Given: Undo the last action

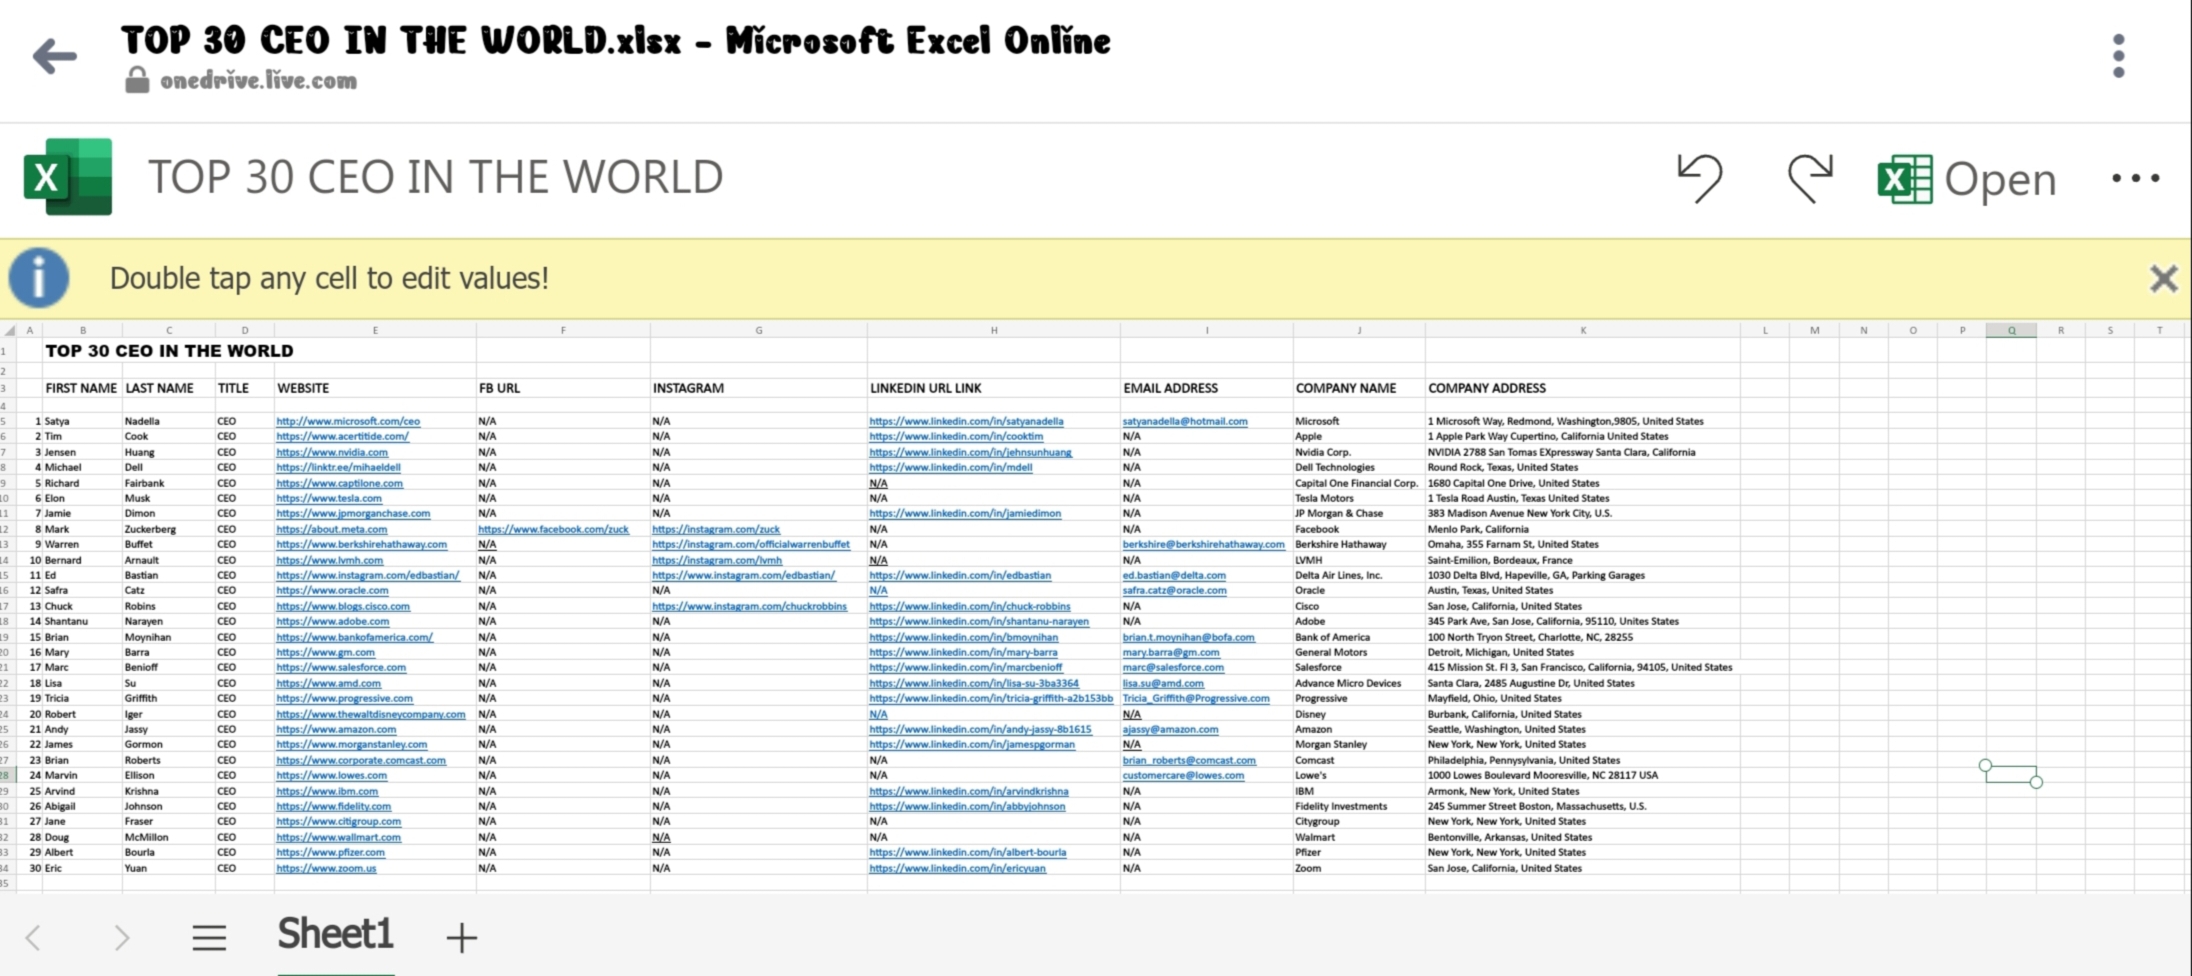Looking at the screenshot, I should click(1699, 178).
